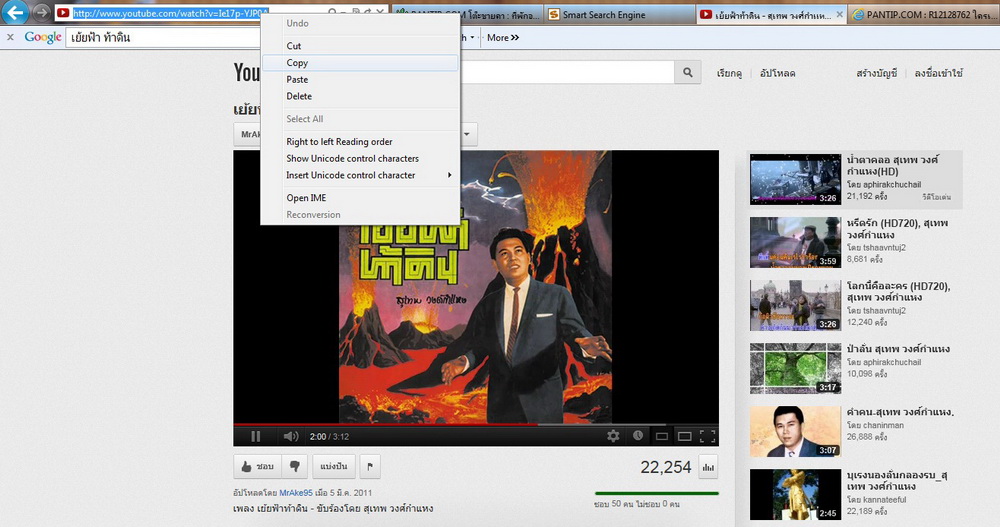
Task: Open the 2:45 suggested video thumbnail
Action: (795, 494)
